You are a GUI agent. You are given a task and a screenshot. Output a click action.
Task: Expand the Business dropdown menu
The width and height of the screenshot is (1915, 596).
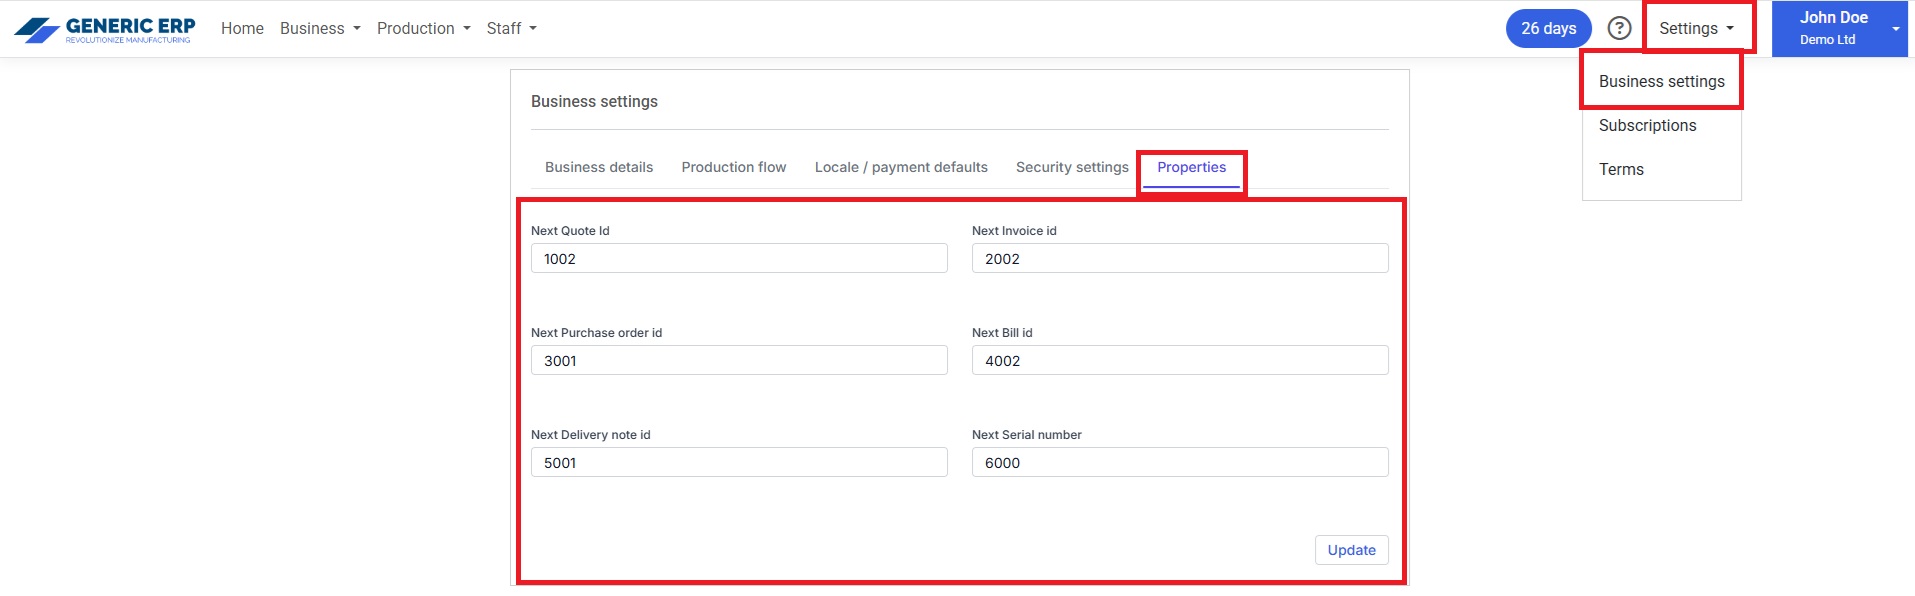pos(320,28)
